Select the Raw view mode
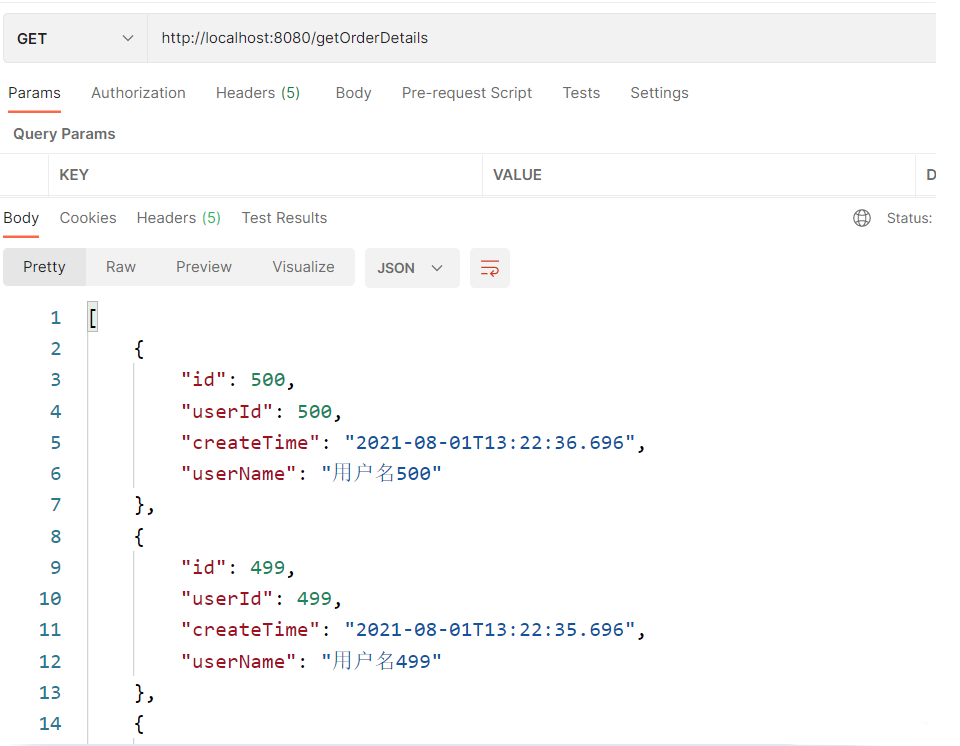The width and height of the screenshot is (960, 746). click(x=121, y=267)
